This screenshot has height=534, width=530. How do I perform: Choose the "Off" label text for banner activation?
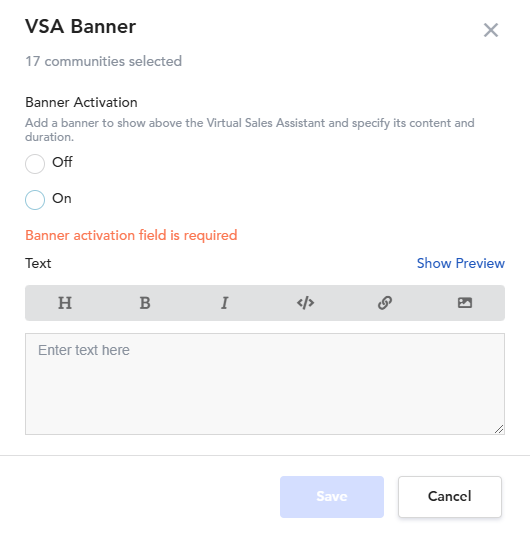point(62,162)
